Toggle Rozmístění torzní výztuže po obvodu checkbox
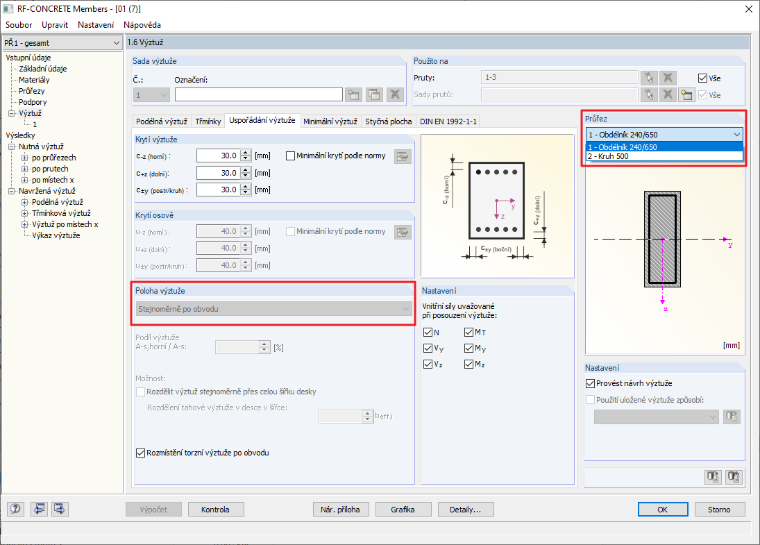The image size is (760, 545). tap(141, 453)
